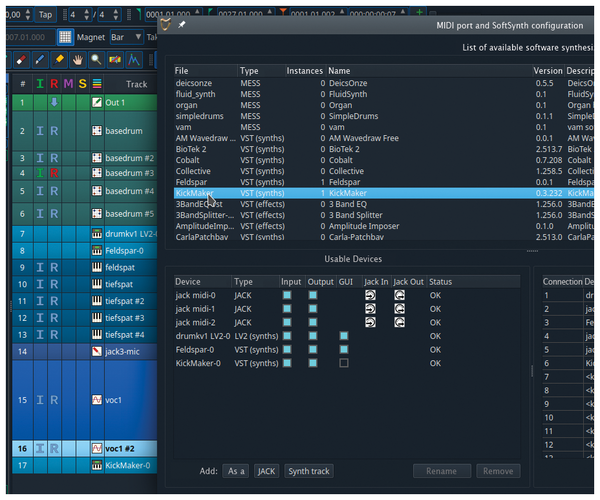Open Jack Out routing for jack midi-2
600x500 pixels.
pyautogui.click(x=399, y=322)
